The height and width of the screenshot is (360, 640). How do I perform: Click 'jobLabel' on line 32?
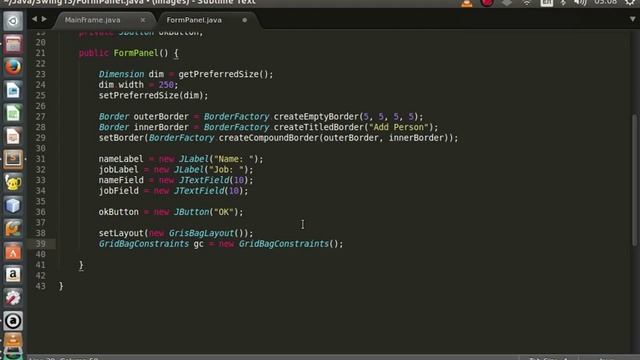tap(118, 170)
